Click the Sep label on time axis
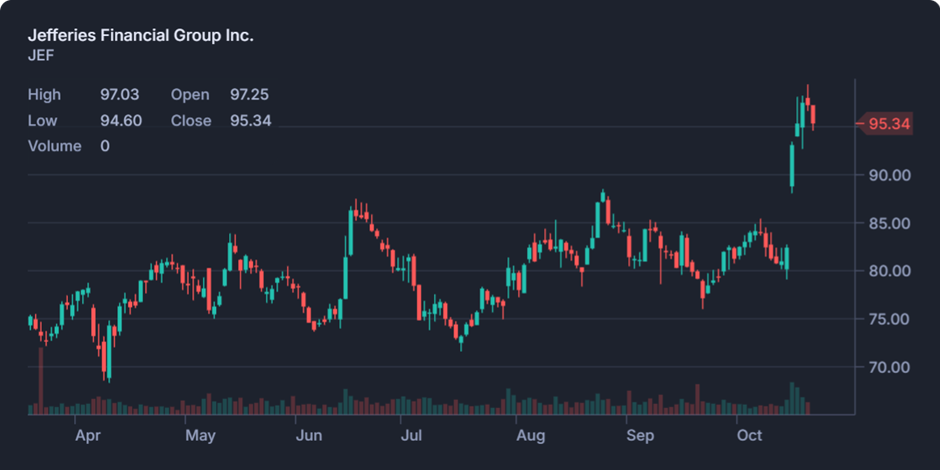940x470 pixels. click(640, 435)
